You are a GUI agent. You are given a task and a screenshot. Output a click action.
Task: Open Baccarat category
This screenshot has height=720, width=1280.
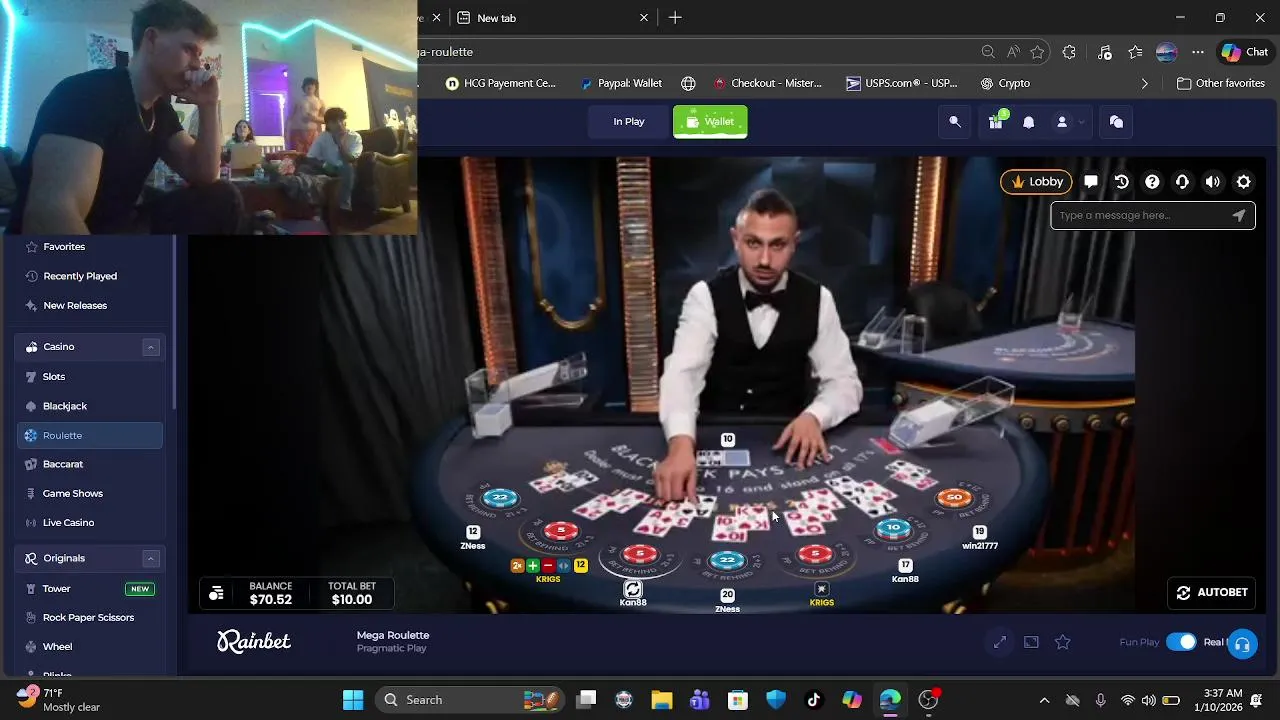tap(63, 464)
